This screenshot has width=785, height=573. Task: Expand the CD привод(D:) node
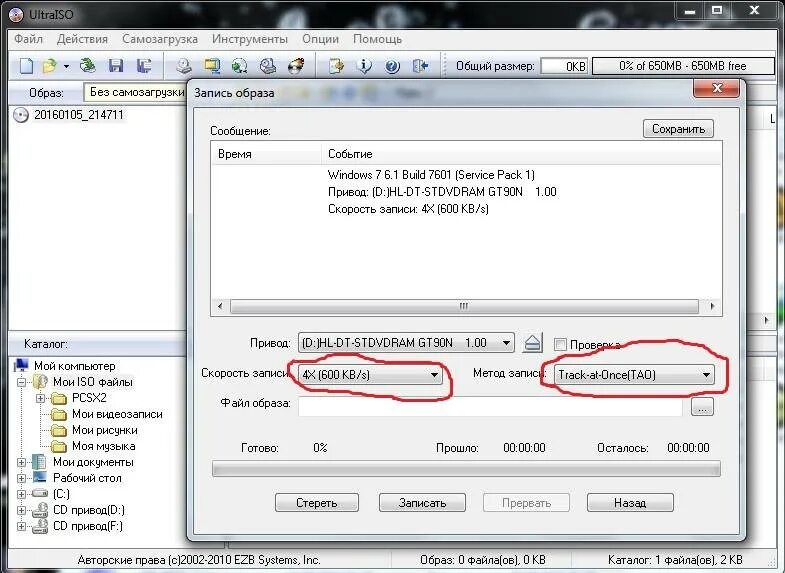click(x=21, y=510)
